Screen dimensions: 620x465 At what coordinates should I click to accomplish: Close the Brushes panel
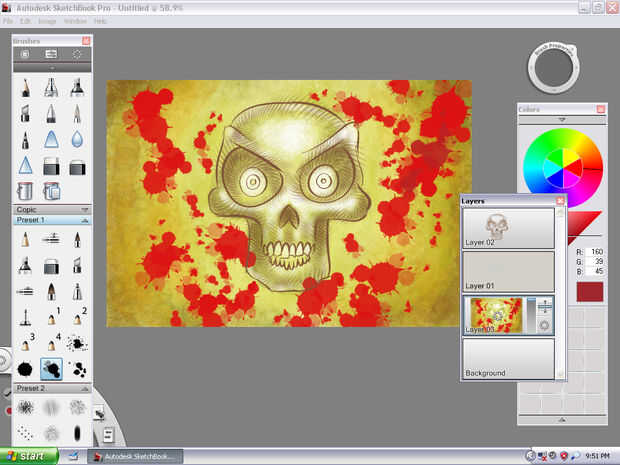pyautogui.click(x=86, y=41)
